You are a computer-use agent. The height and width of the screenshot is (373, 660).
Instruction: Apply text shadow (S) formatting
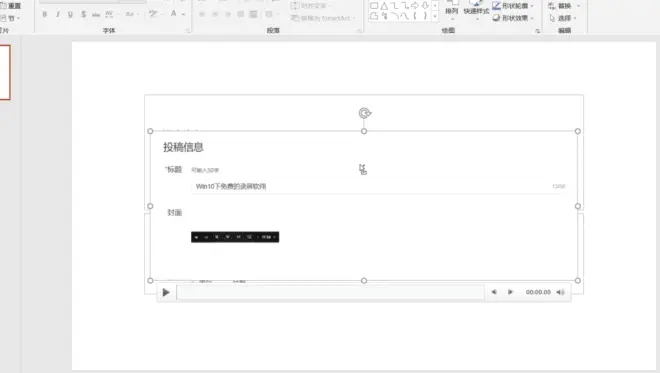point(83,14)
